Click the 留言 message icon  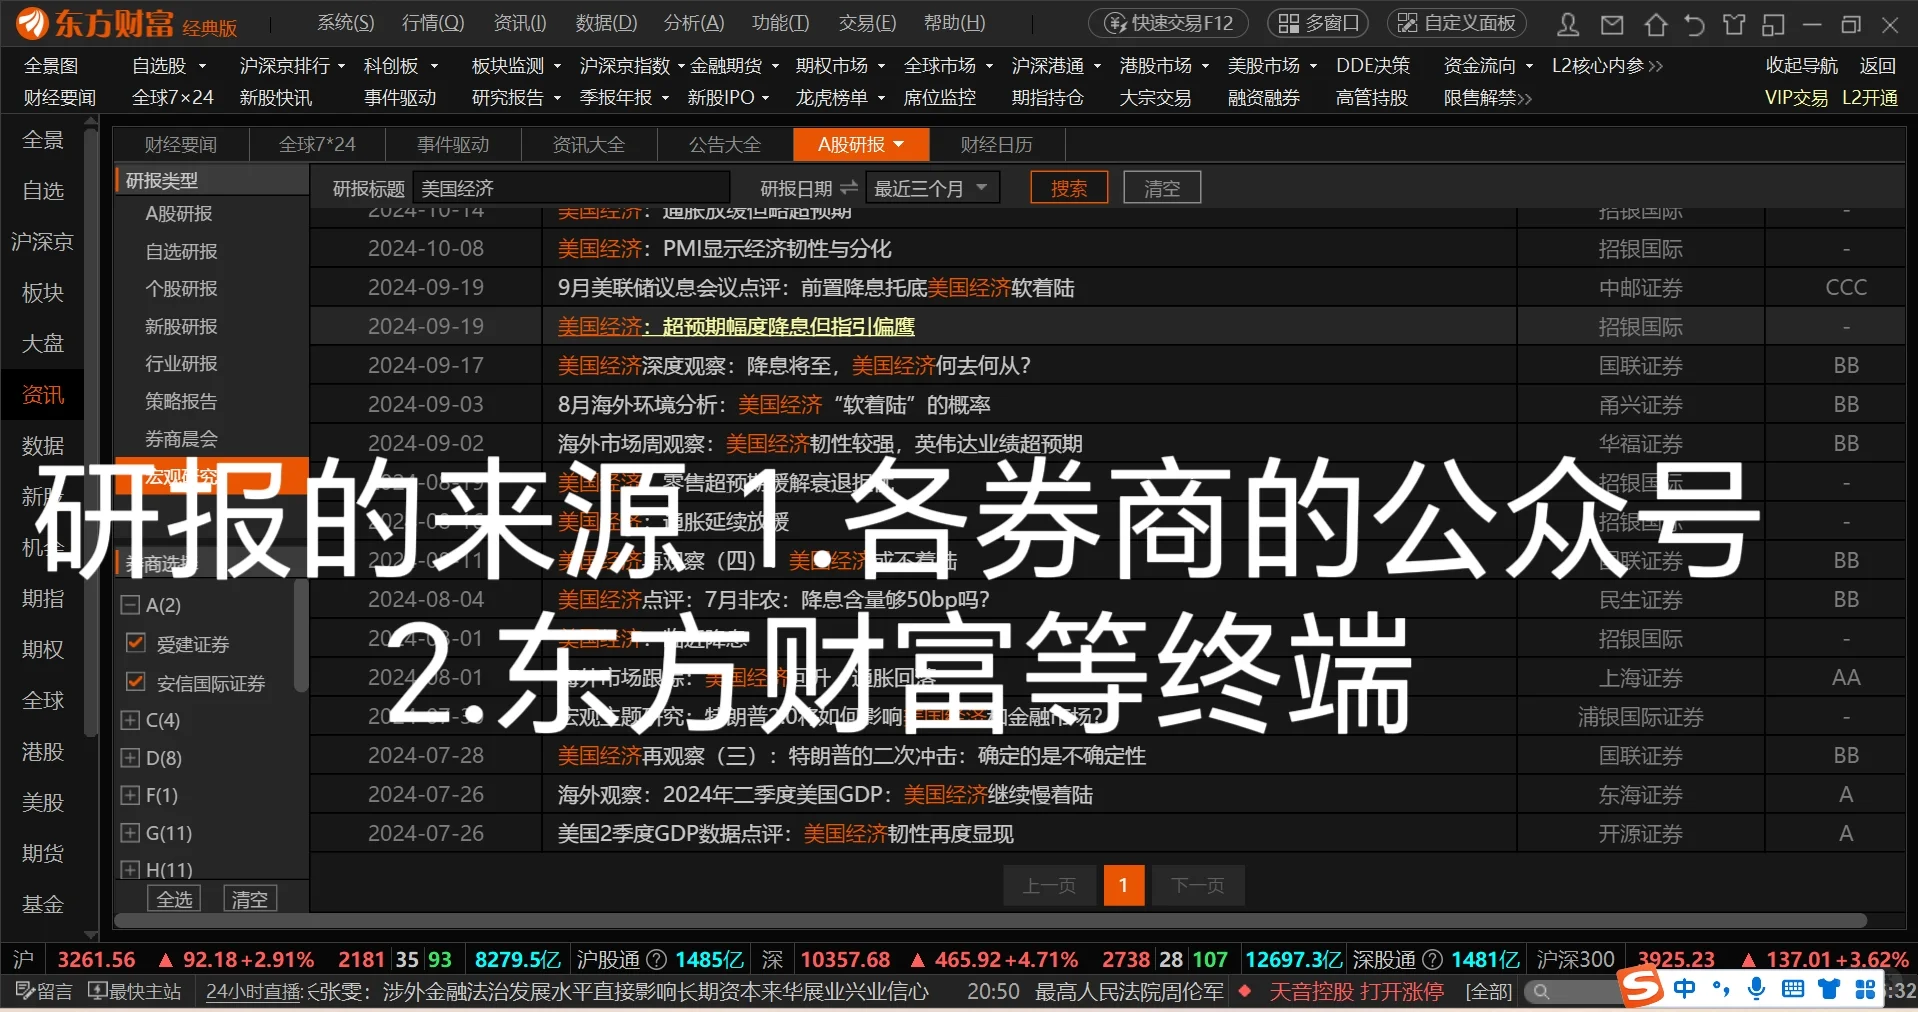(x=44, y=991)
